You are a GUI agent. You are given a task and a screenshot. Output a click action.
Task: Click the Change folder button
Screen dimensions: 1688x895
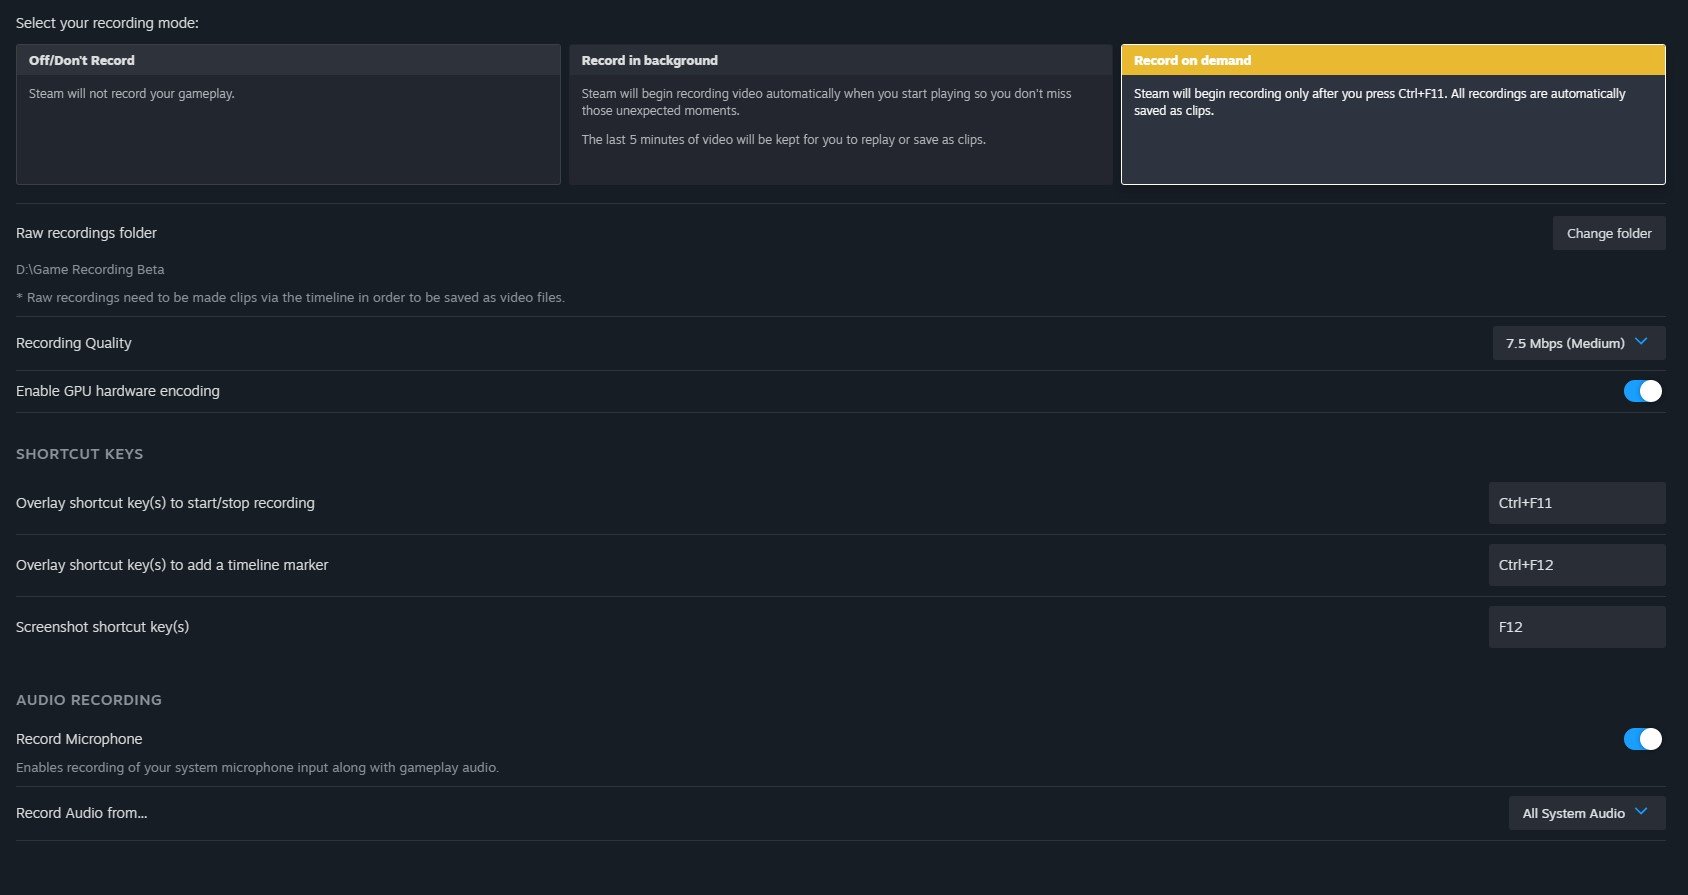tap(1609, 233)
